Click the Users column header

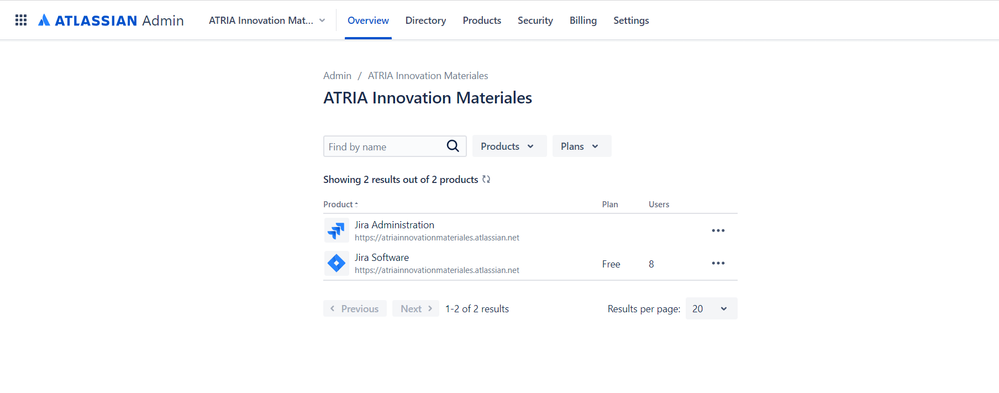[x=659, y=204]
